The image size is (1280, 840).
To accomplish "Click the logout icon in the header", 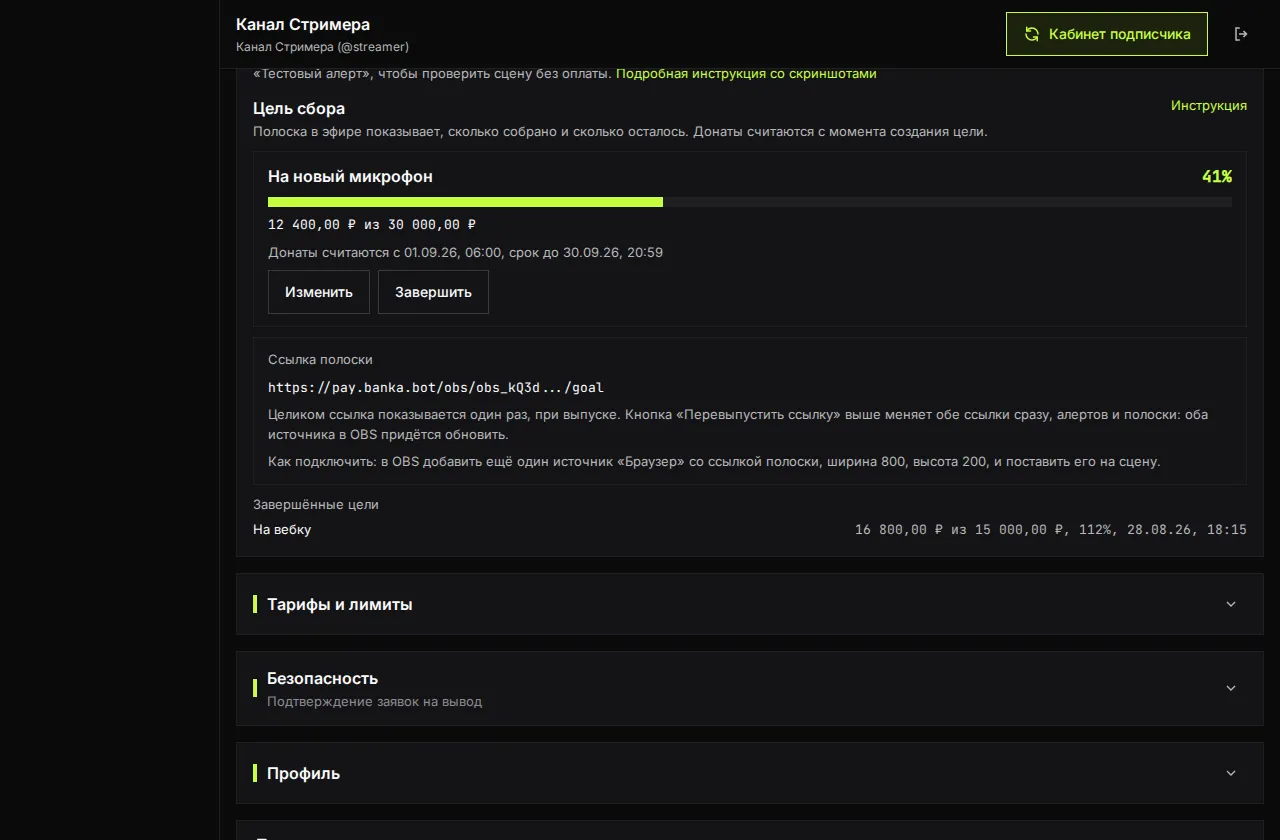I will click(x=1241, y=34).
